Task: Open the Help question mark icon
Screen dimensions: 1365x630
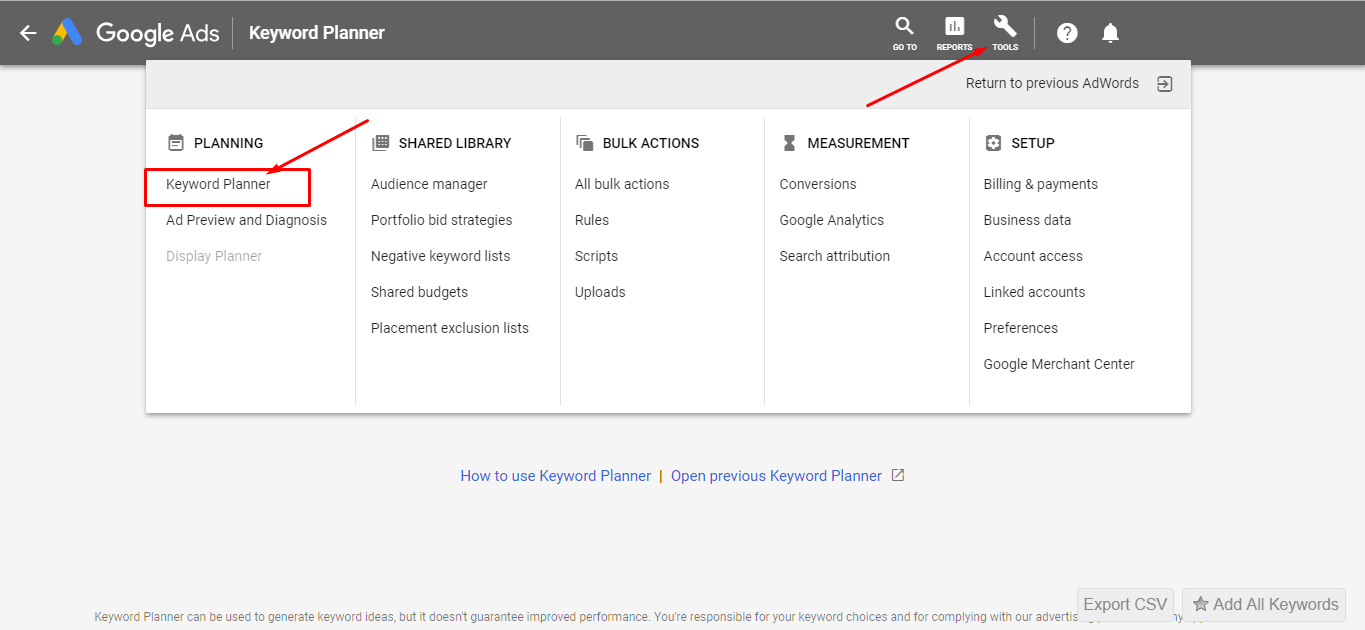Action: (x=1067, y=33)
